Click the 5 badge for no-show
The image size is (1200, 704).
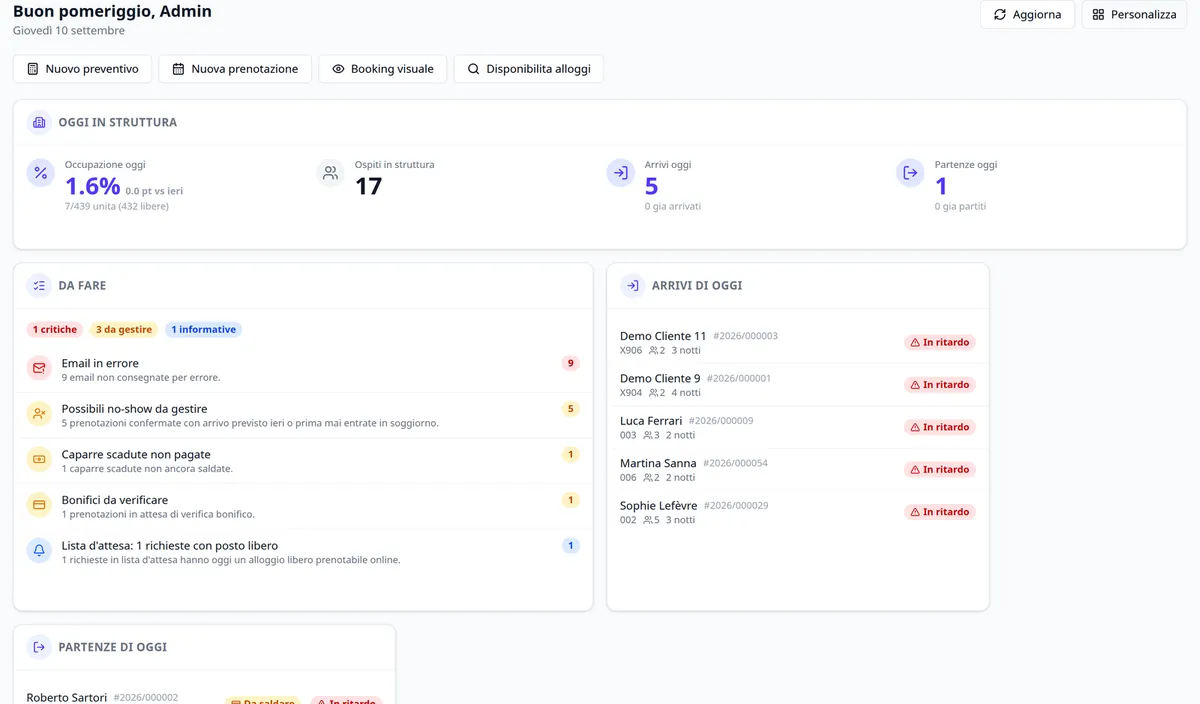click(x=571, y=409)
